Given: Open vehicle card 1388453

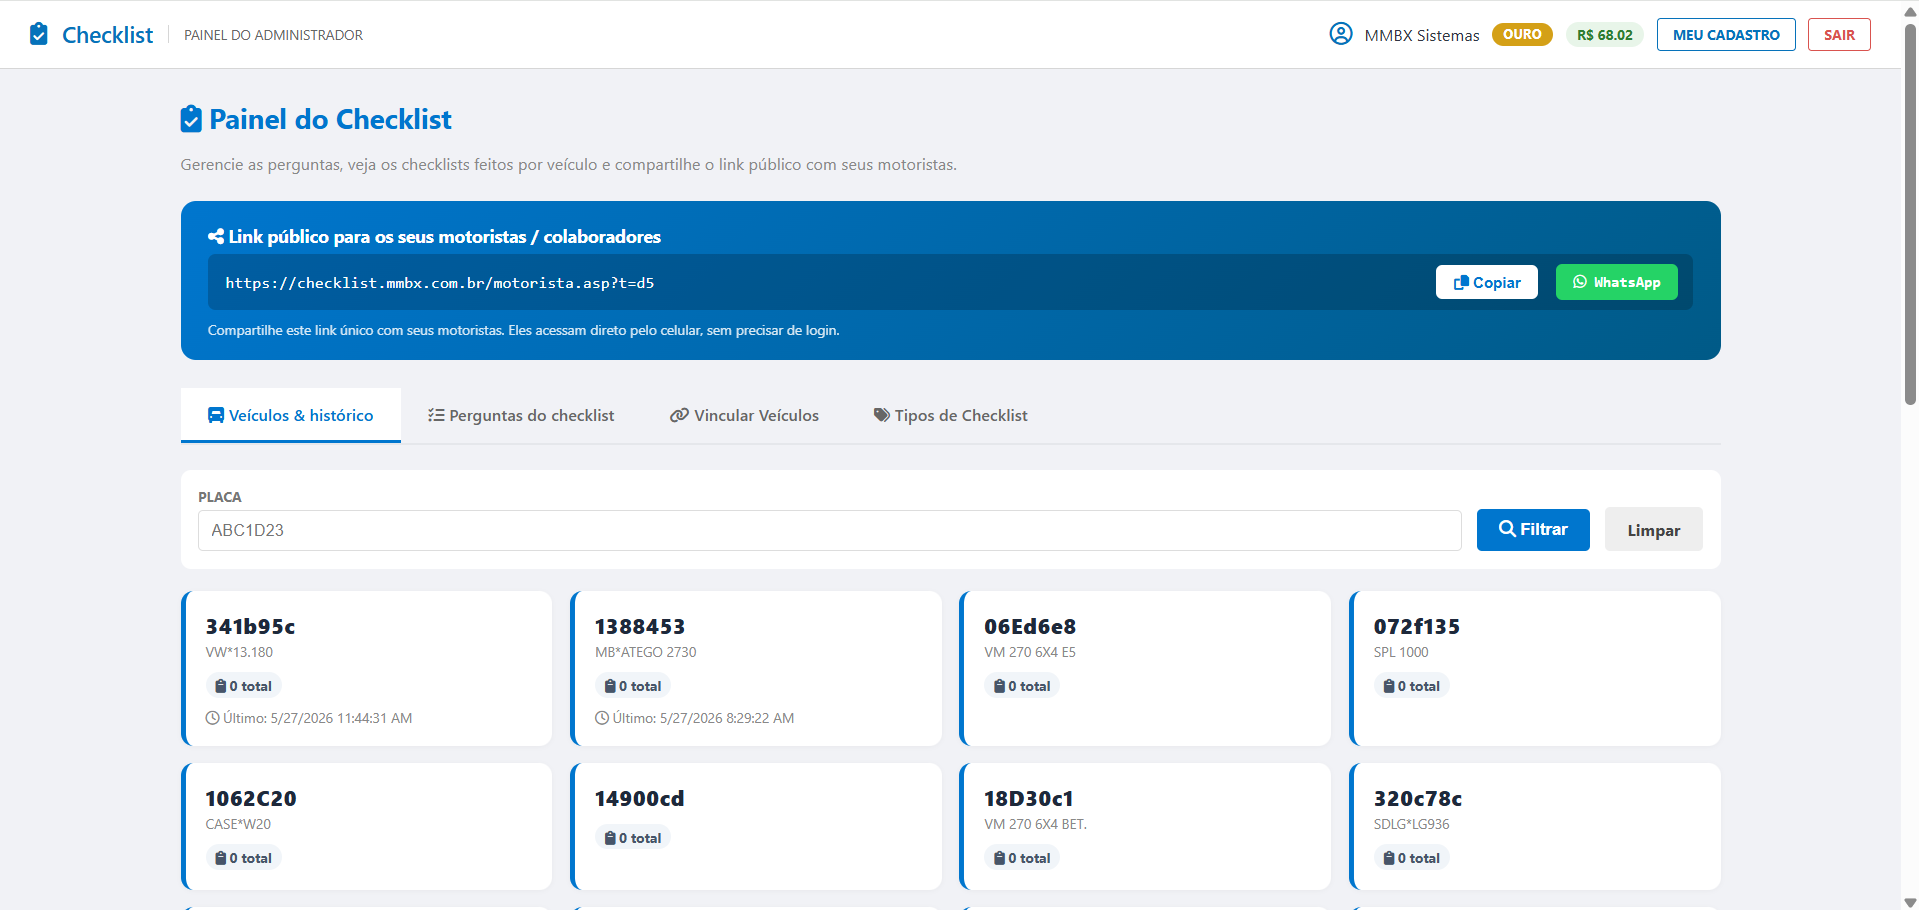Looking at the screenshot, I should click(x=756, y=668).
